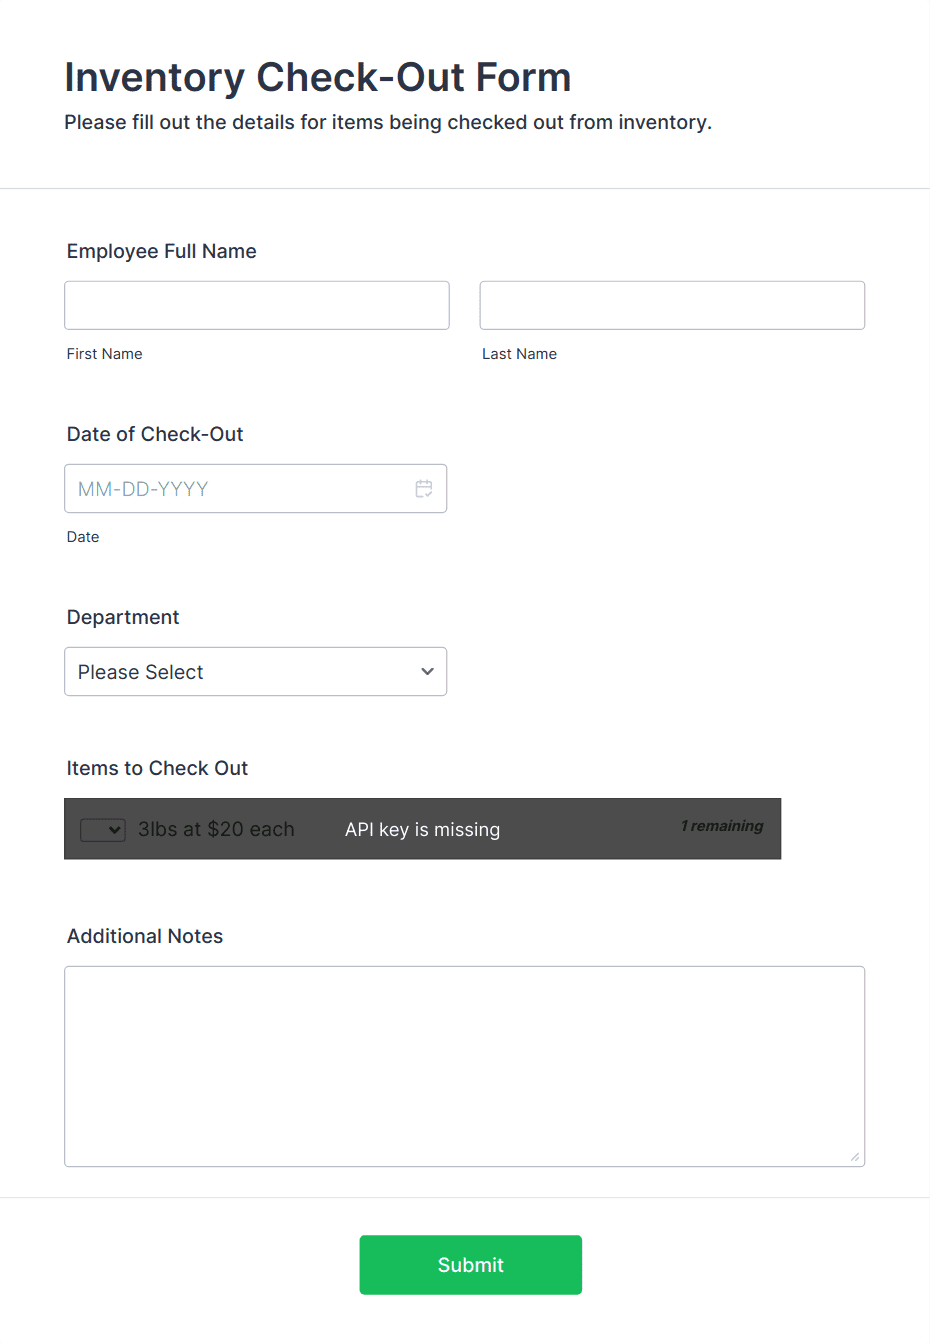Click the '1 remaining' indicator
Screen dimensions: 930x1344
click(x=722, y=826)
